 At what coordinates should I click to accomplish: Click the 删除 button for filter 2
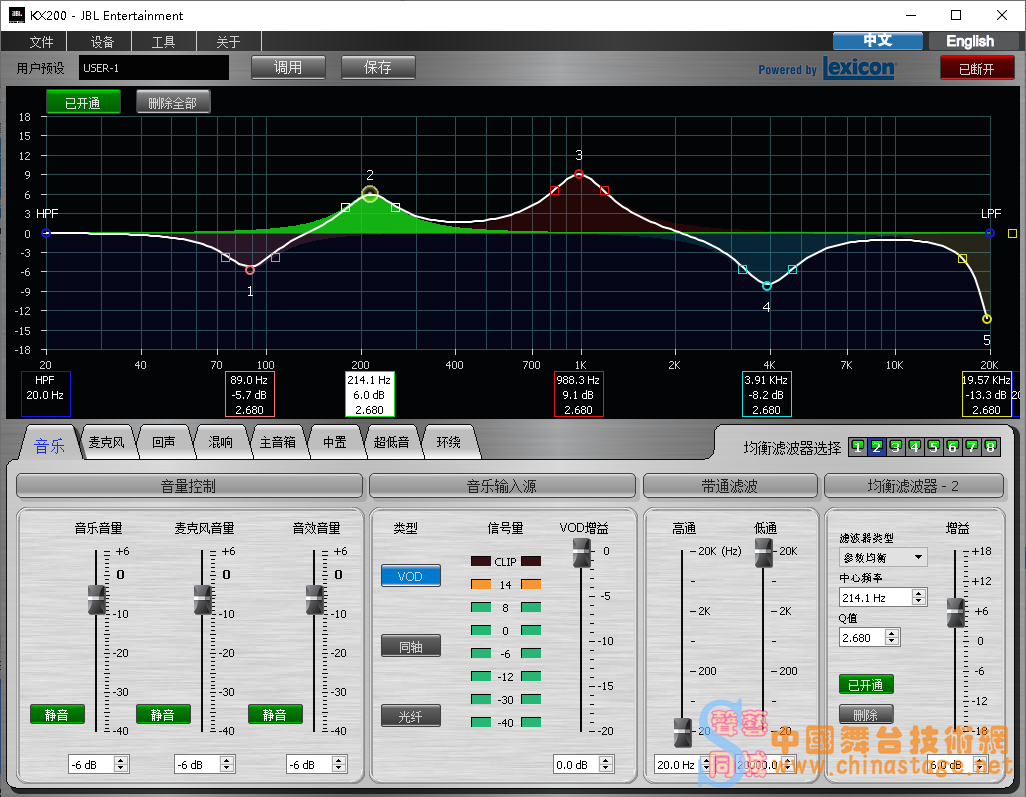(x=866, y=715)
